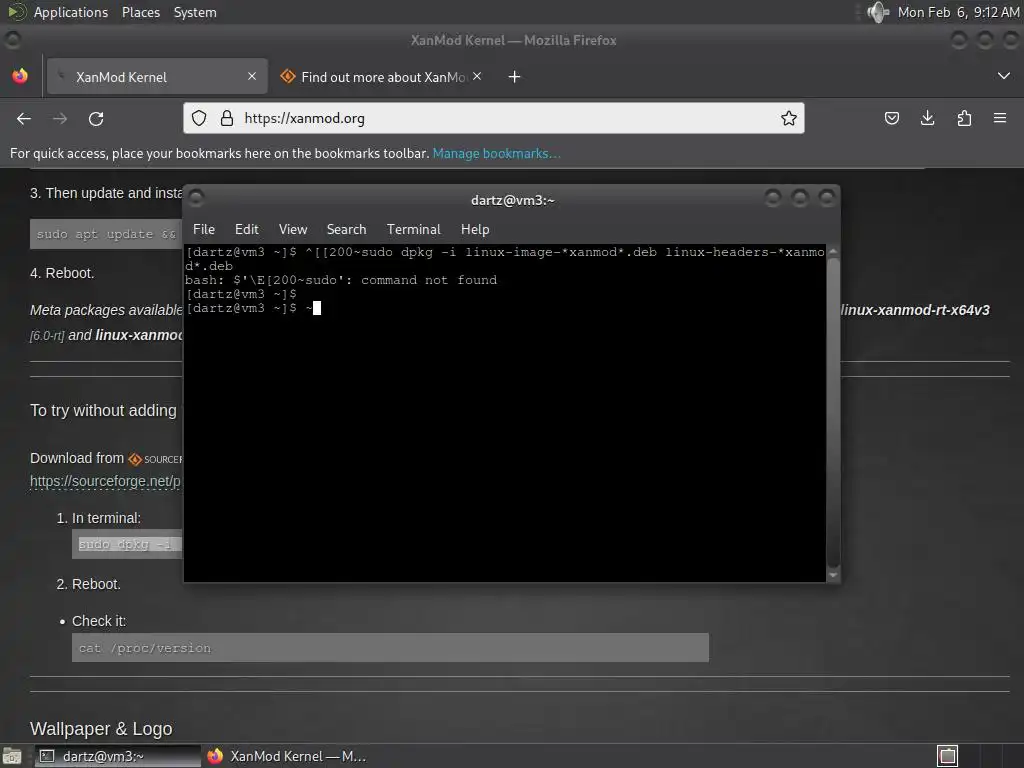Switch to the XanMod Kernel tab
Screen dimensions: 1024x768
point(157,76)
